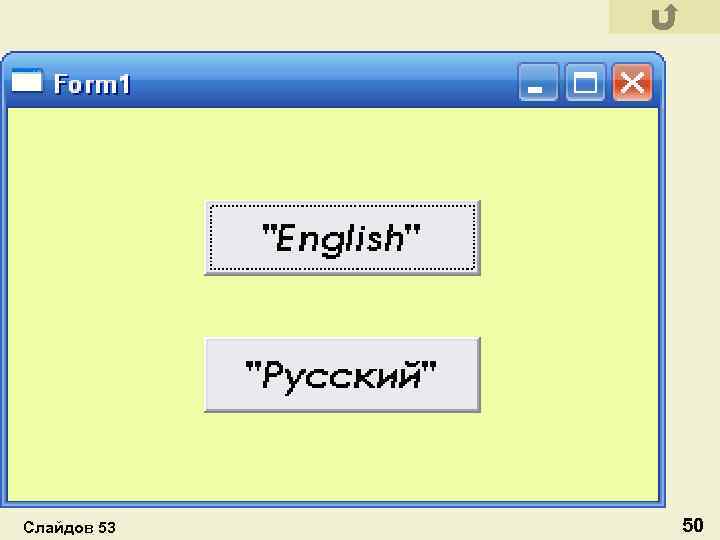Screen dimensions: 720x540
Task: Maximize the Form1 window
Action: pyautogui.click(x=585, y=83)
